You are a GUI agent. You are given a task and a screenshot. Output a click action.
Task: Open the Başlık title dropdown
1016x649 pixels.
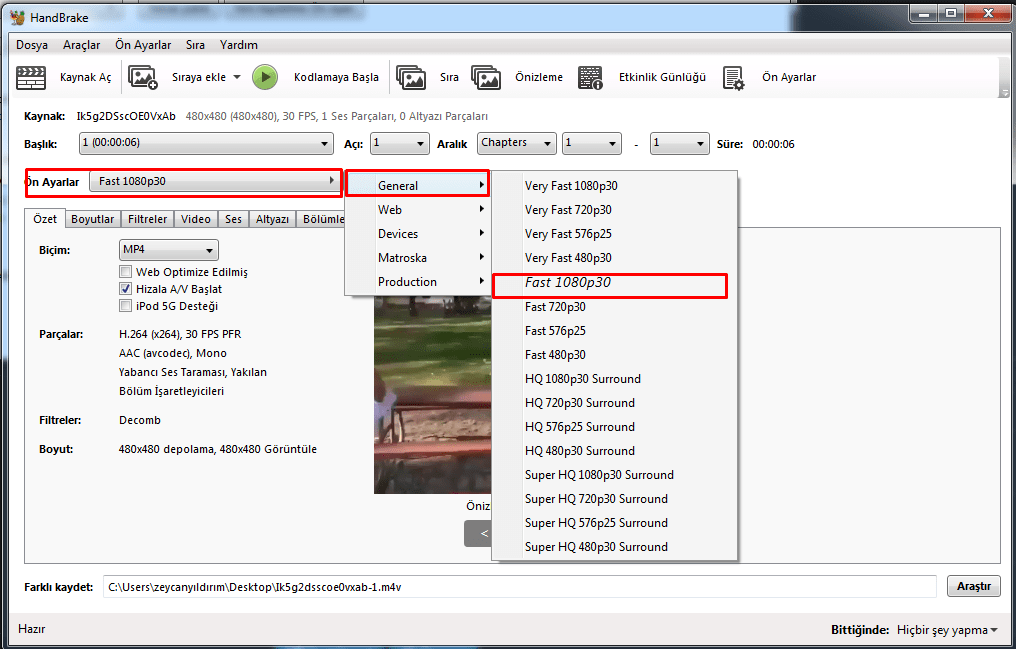[x=206, y=143]
